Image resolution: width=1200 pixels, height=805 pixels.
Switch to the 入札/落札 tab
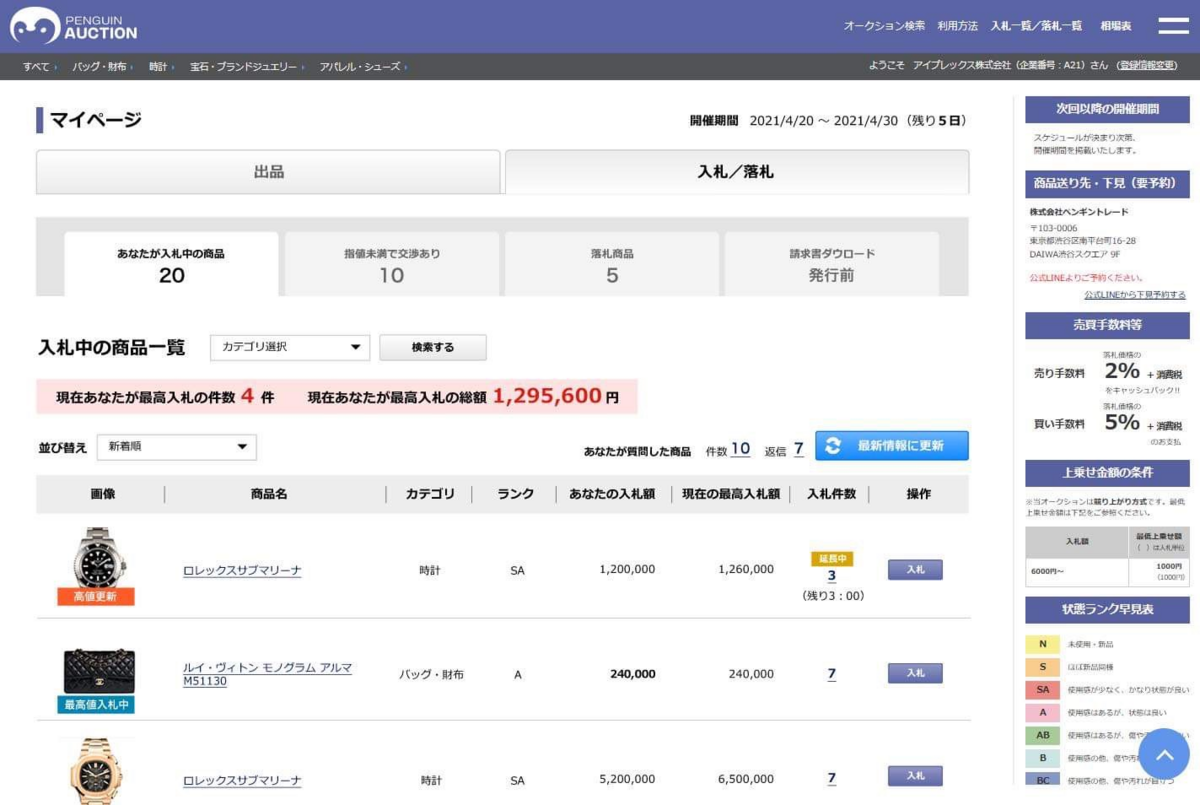(736, 172)
